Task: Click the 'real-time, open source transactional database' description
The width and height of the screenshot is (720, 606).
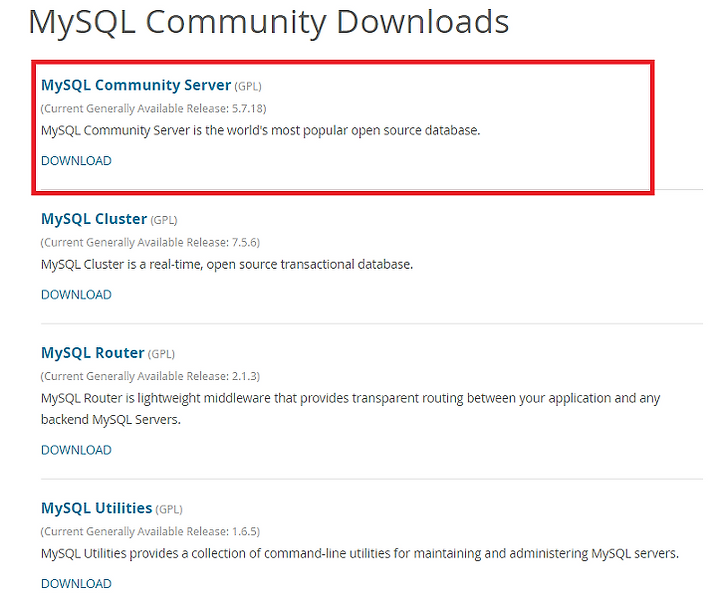Action: coord(227,265)
